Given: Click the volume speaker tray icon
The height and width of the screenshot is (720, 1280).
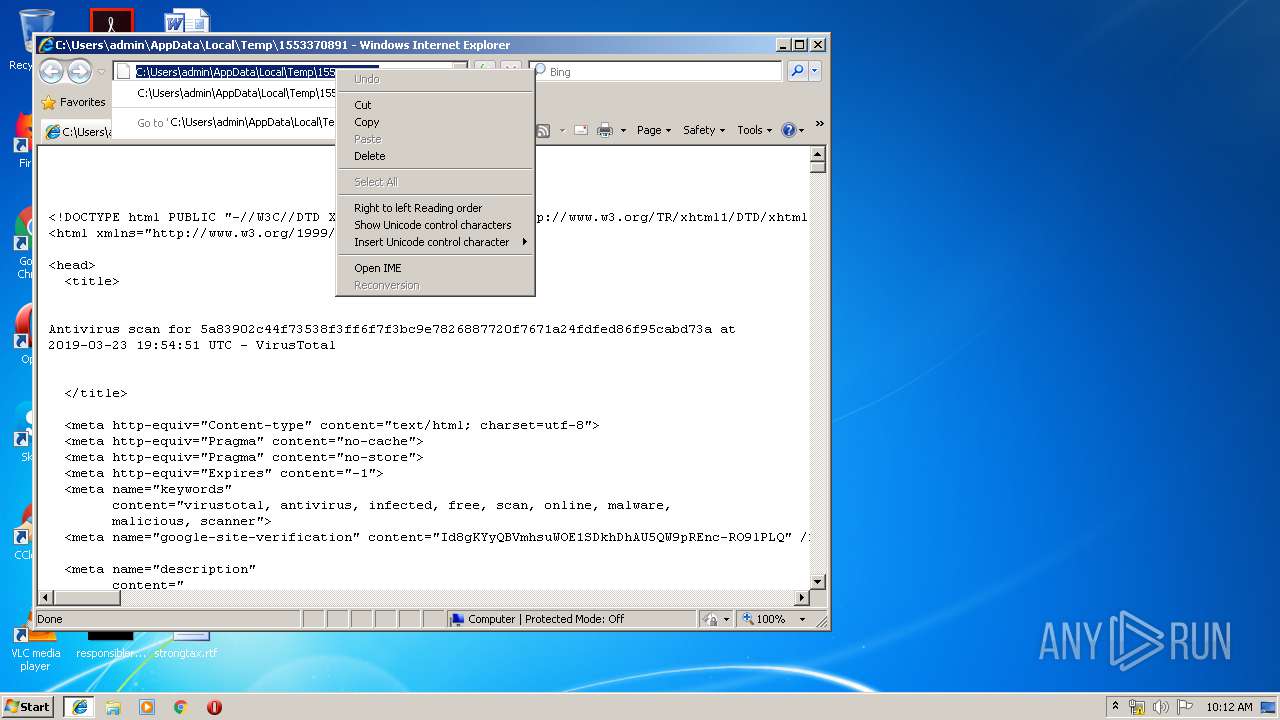Looking at the screenshot, I should (x=1162, y=706).
